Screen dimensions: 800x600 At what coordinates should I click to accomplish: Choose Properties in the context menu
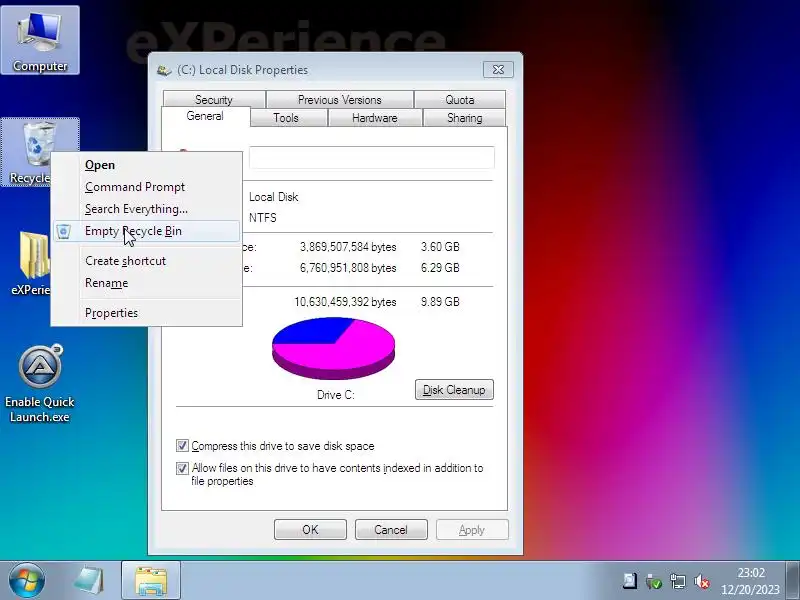pos(146,313)
